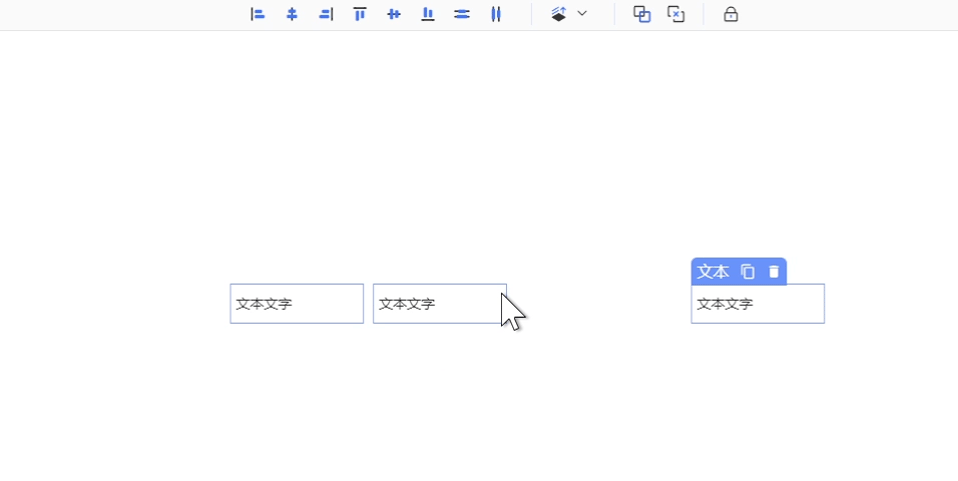Align selected elements to the left
Screen dimensions: 958x481
pyautogui.click(x=258, y=14)
